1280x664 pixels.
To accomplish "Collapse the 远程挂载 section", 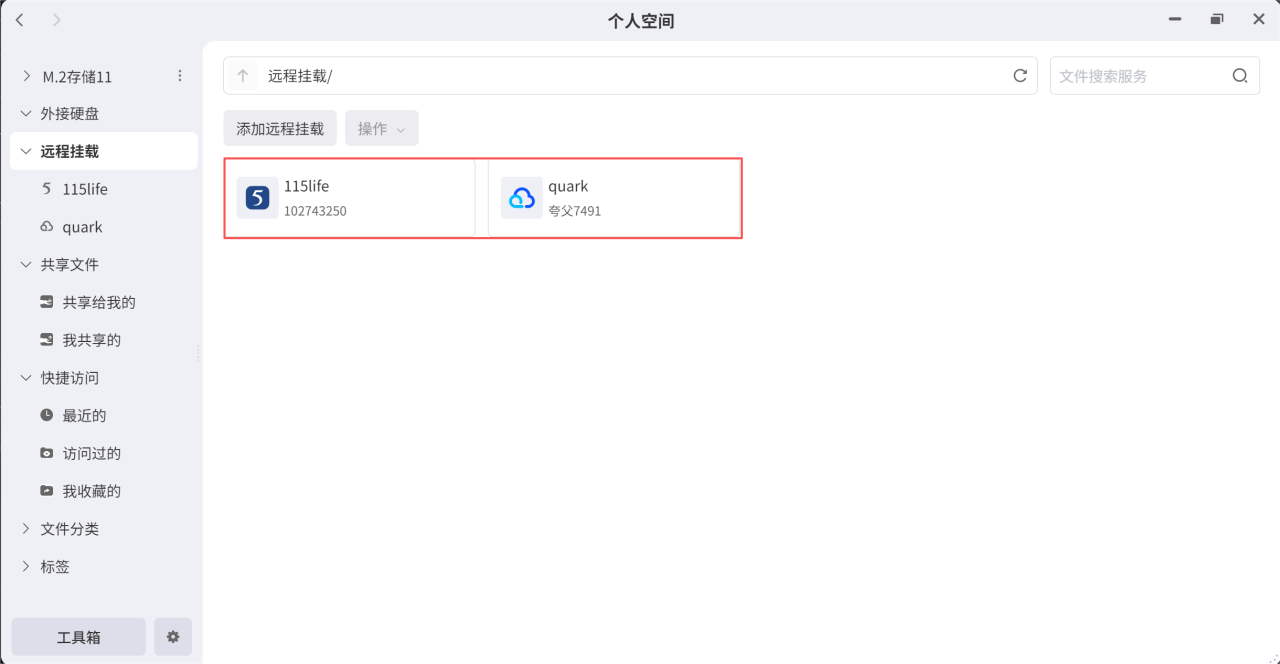I will [x=26, y=152].
